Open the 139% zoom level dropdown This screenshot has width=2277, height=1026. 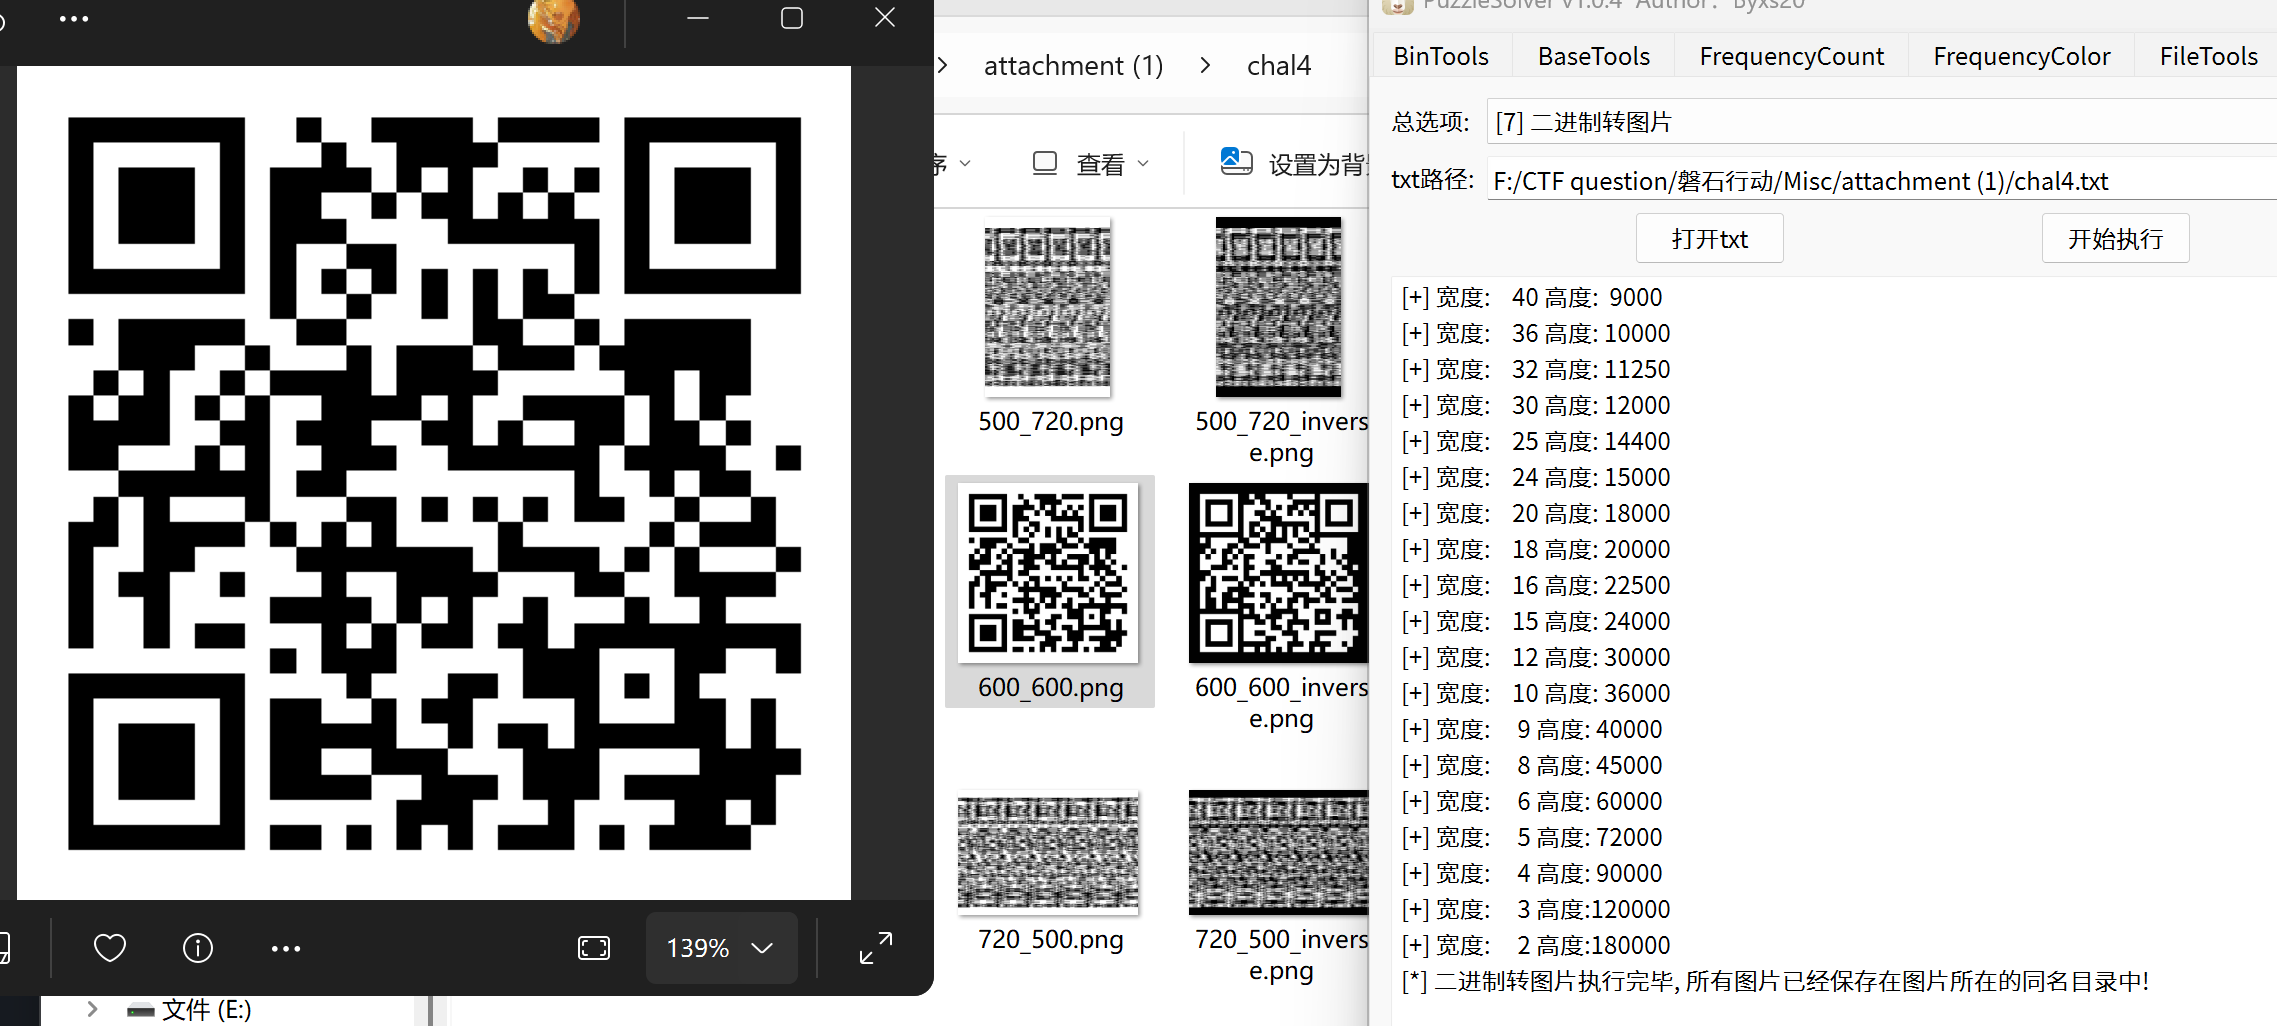point(721,947)
